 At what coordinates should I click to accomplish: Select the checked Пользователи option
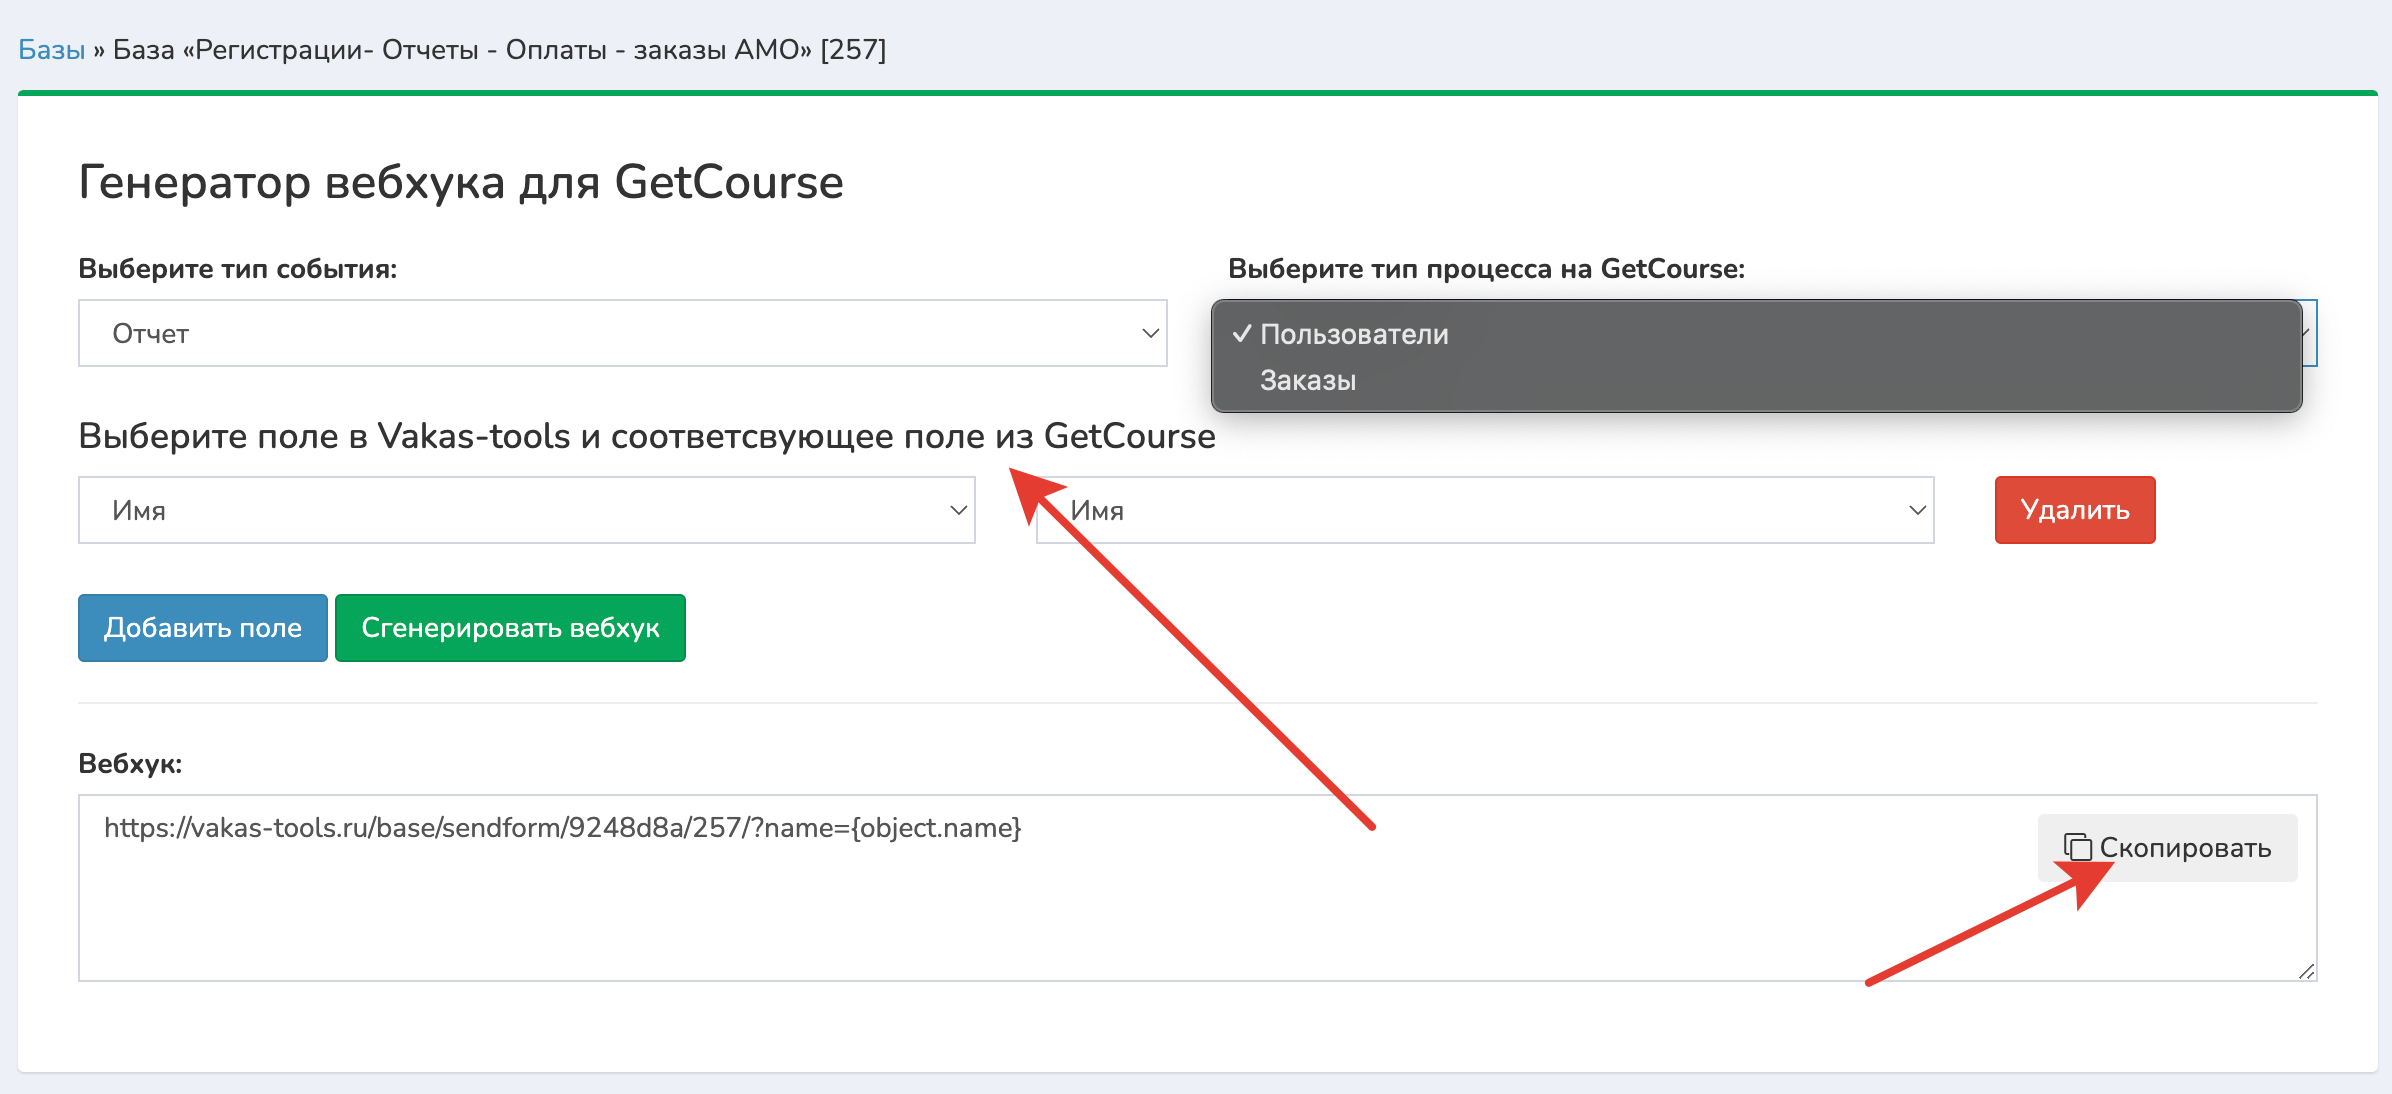(1353, 334)
